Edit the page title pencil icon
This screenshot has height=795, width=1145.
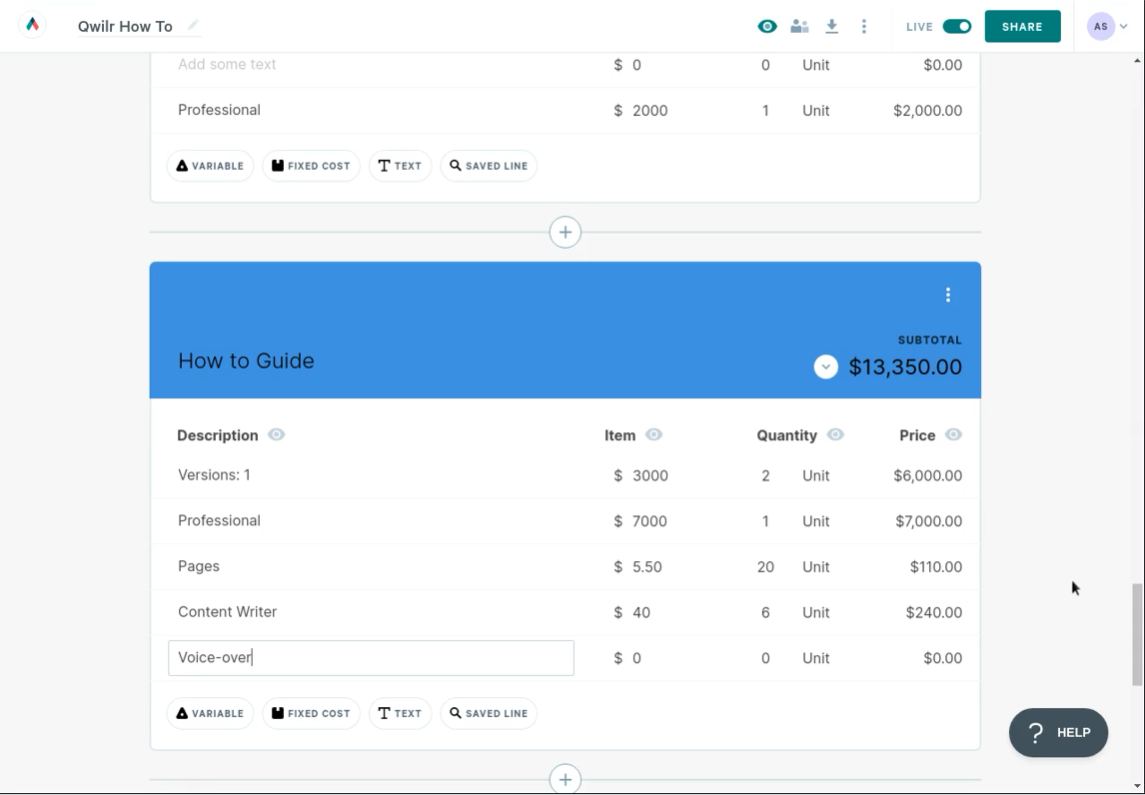(193, 26)
